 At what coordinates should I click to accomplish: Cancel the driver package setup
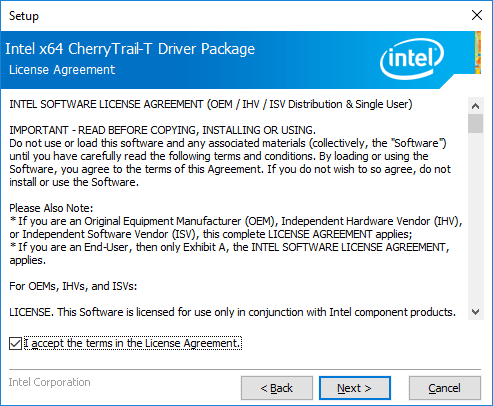point(445,388)
